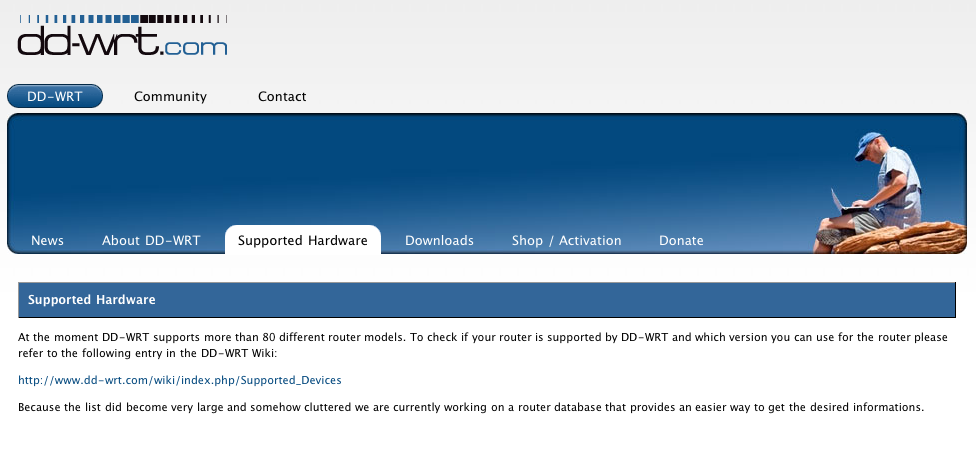976x450 pixels.
Task: Click the paragraph about 80 router models
Action: click(483, 345)
